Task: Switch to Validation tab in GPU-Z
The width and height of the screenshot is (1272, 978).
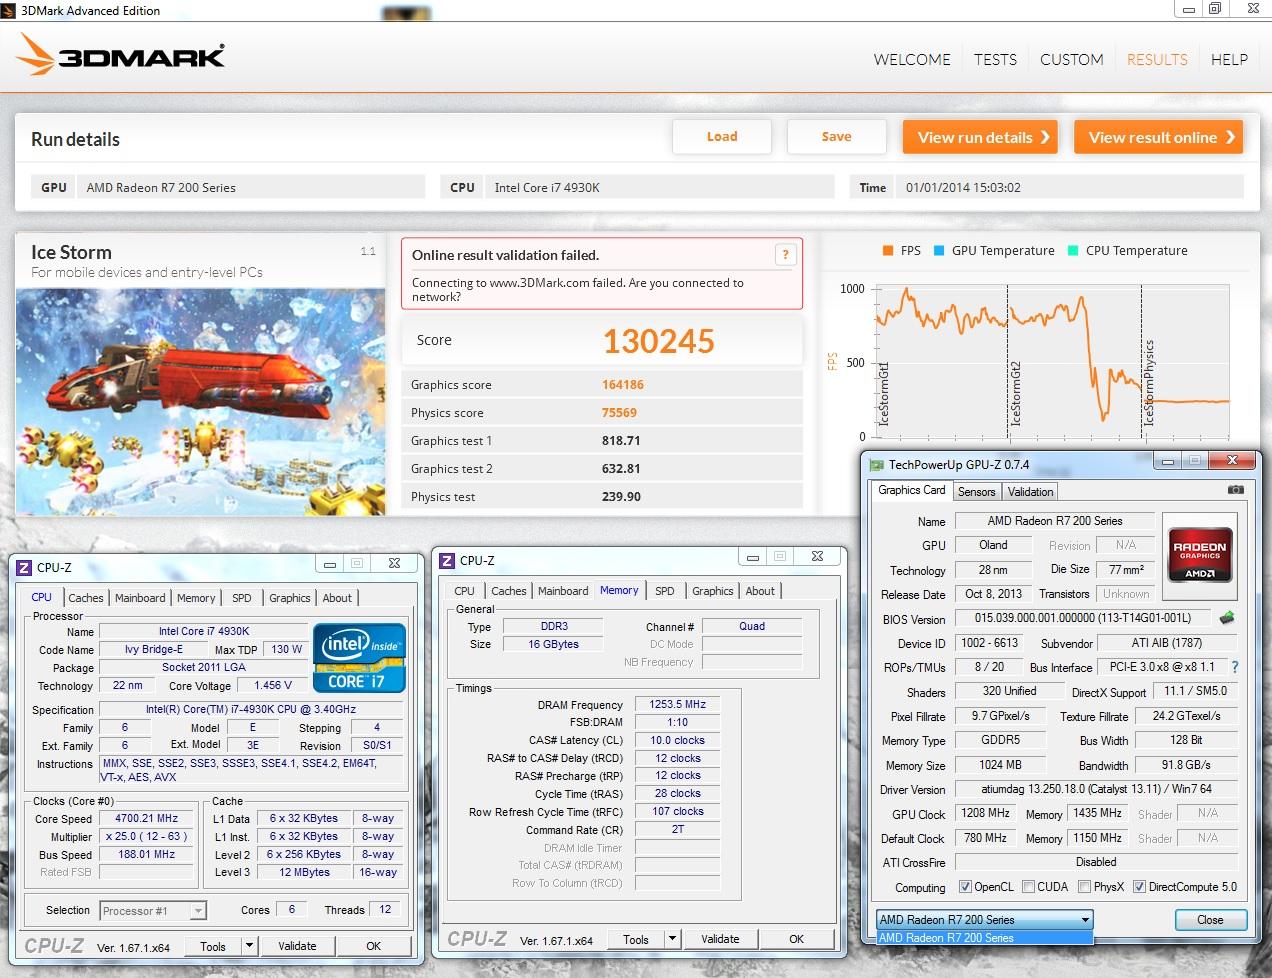Action: click(1030, 492)
